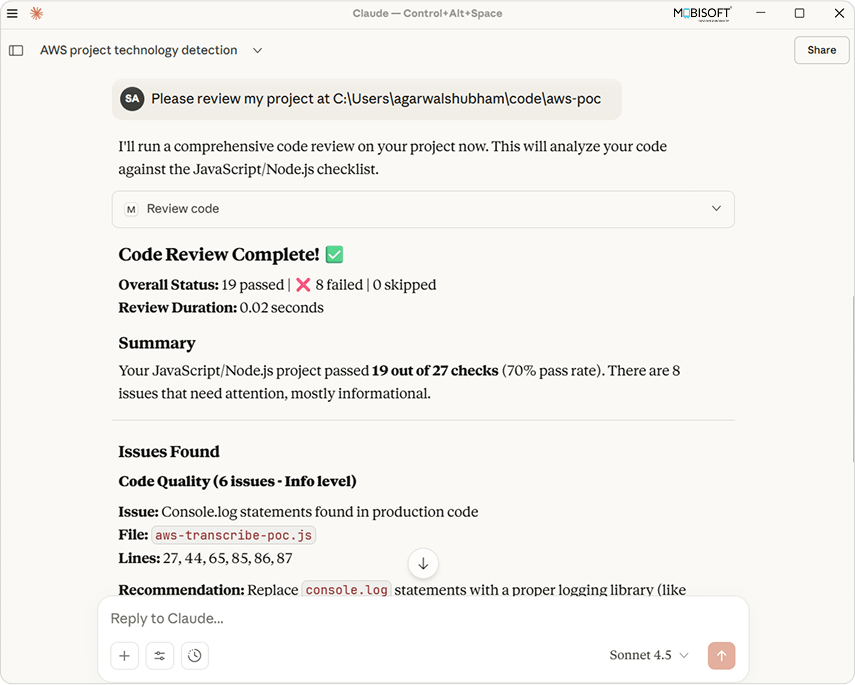Click the aws-transcribe-poc.js file name
This screenshot has width=855, height=685.
234,535
